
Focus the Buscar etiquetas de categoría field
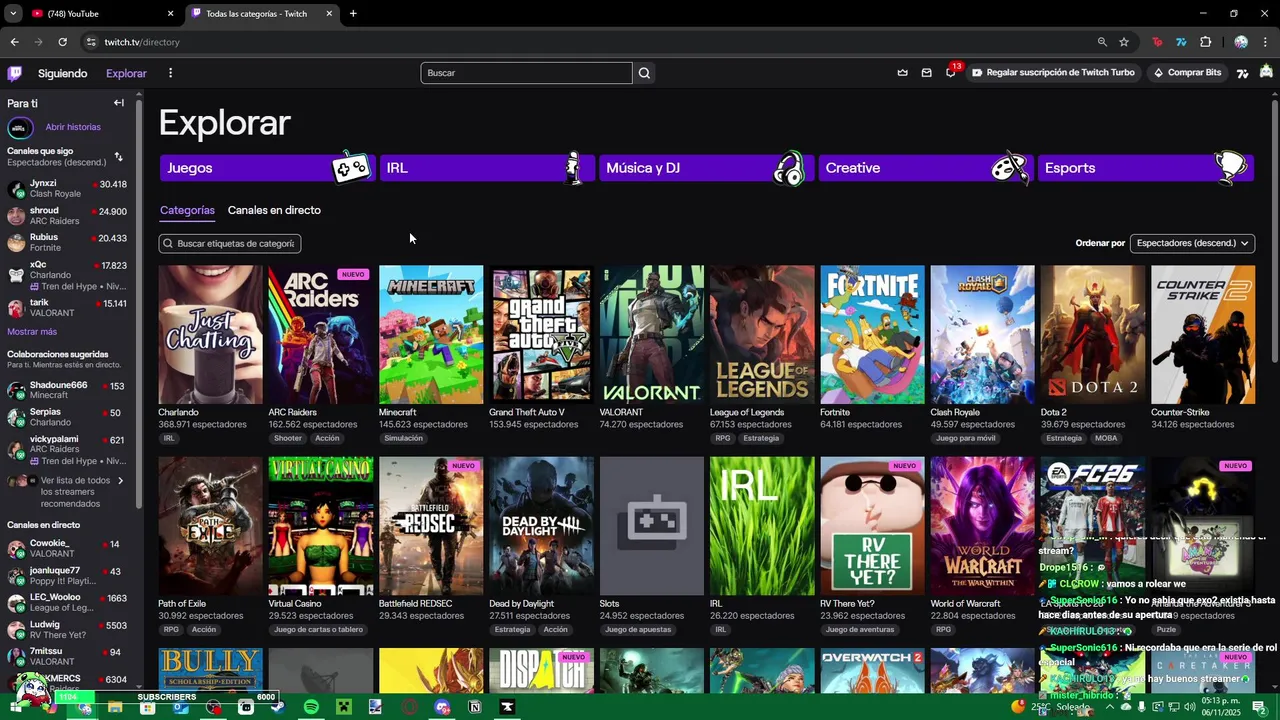click(230, 243)
